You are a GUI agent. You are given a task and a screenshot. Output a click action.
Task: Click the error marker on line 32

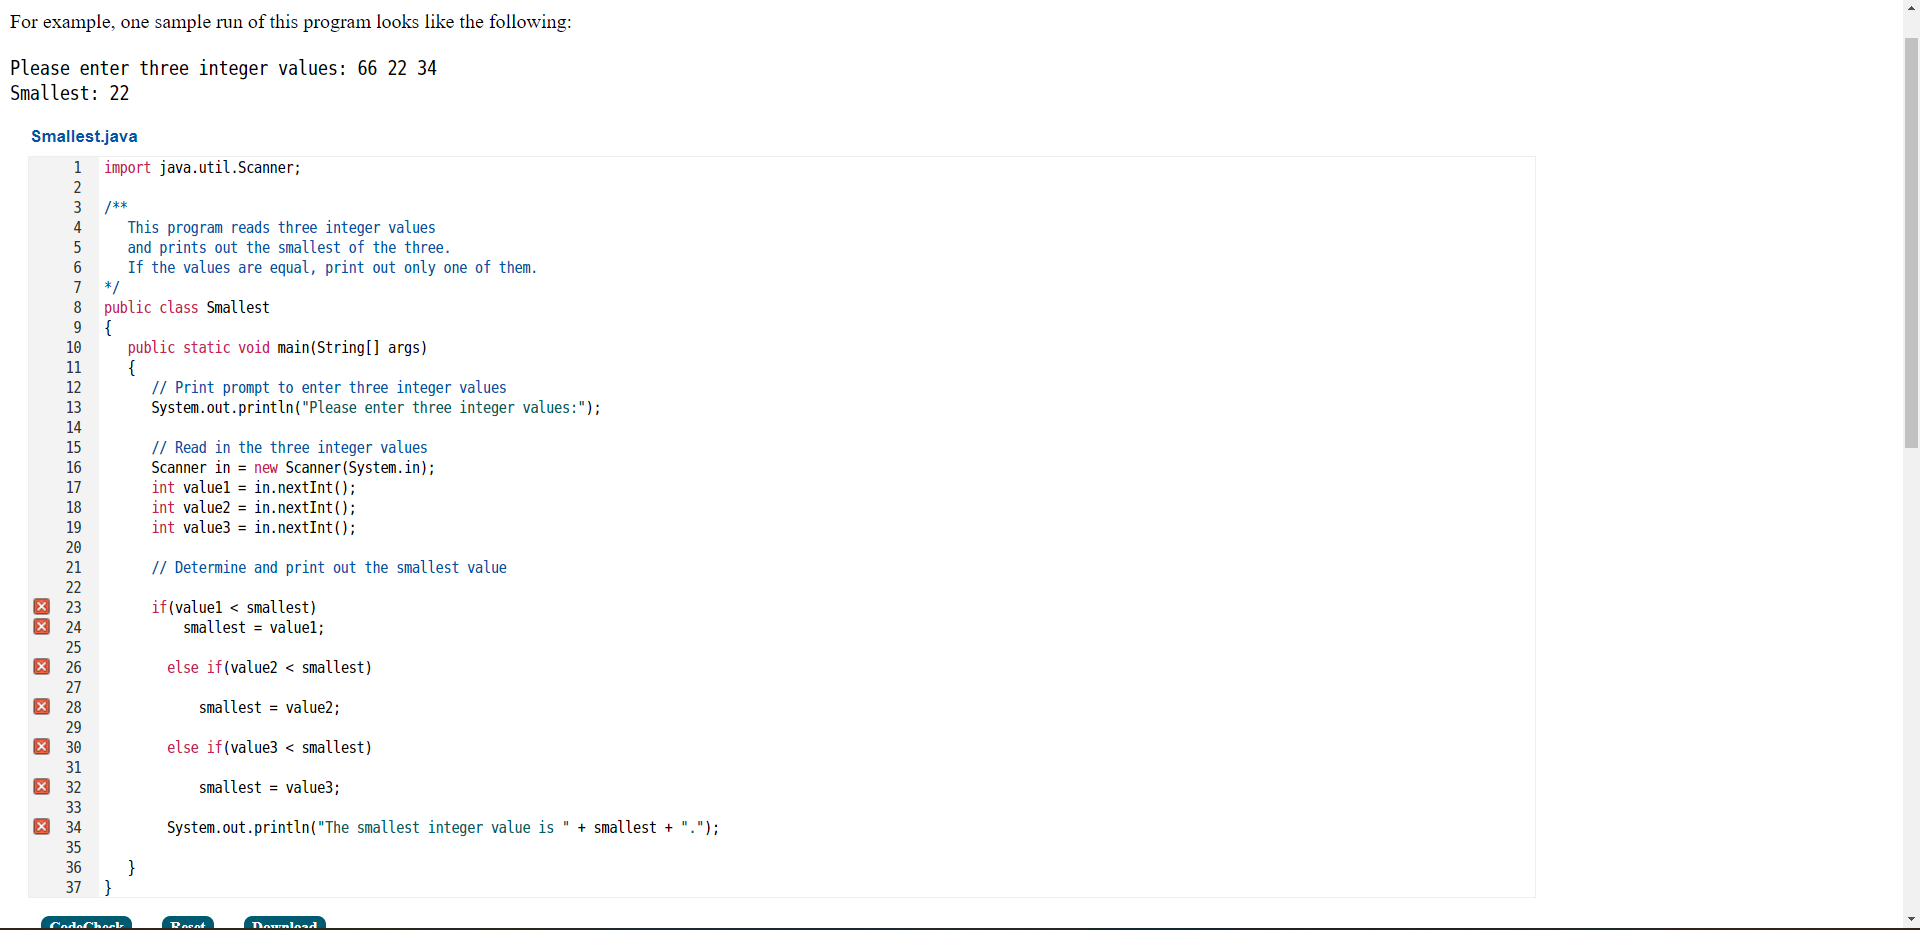point(41,786)
